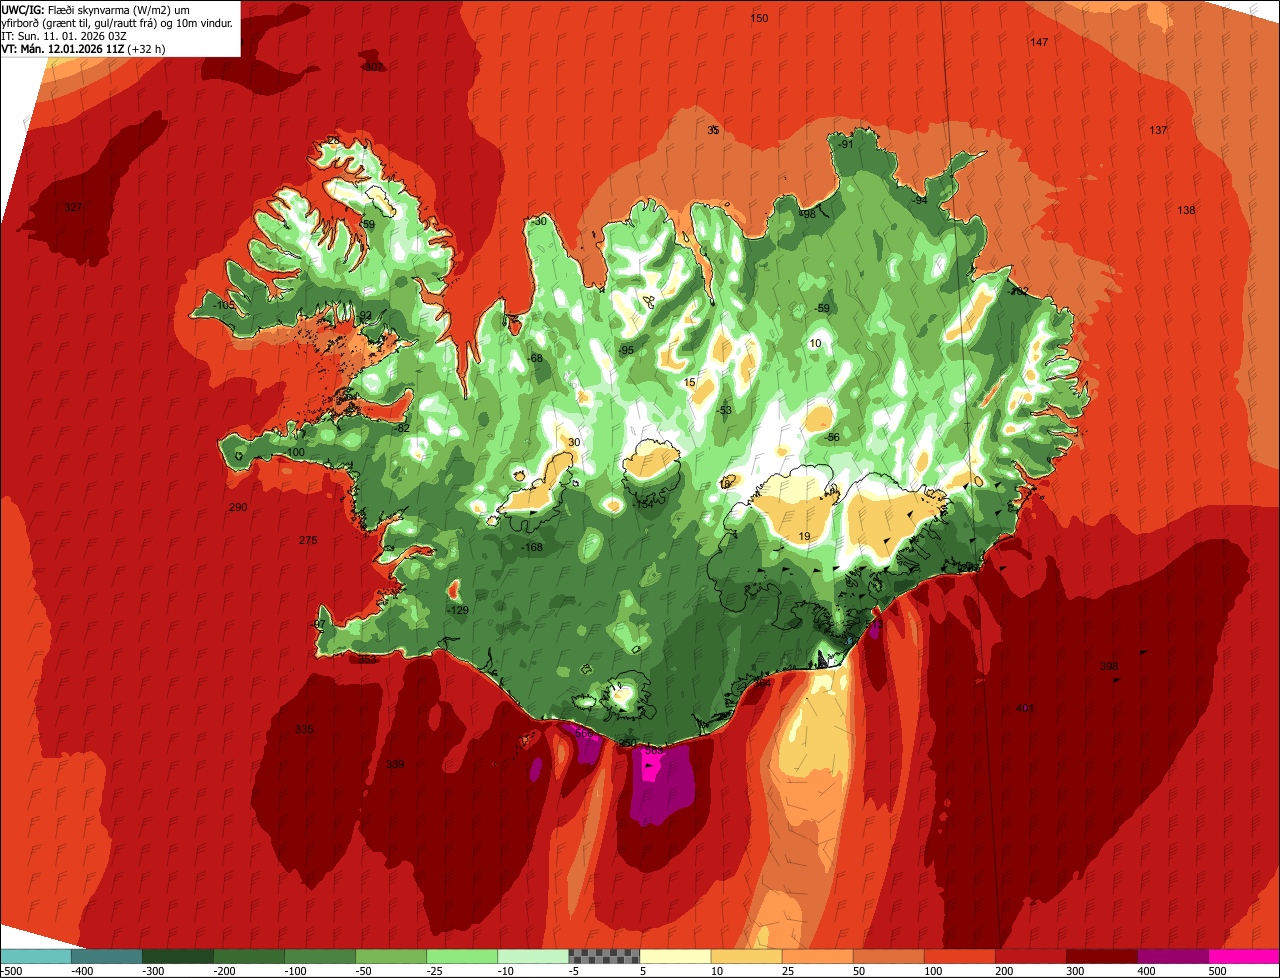
Task: Select the checkered -5 to 5 legend swatch
Action: pyautogui.click(x=604, y=956)
